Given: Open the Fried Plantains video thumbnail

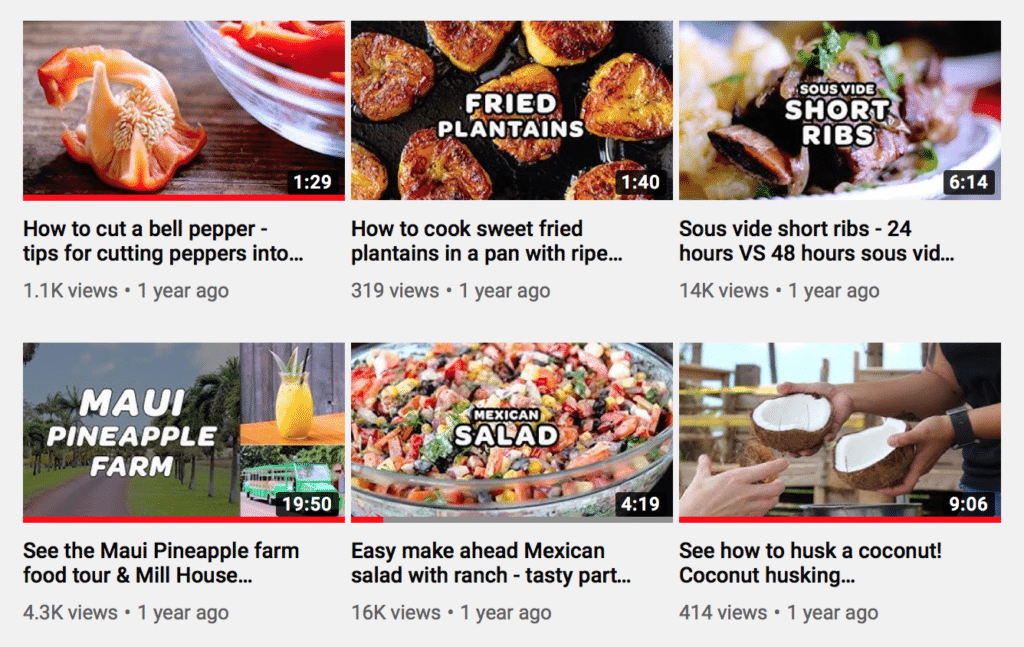Looking at the screenshot, I should [x=511, y=110].
